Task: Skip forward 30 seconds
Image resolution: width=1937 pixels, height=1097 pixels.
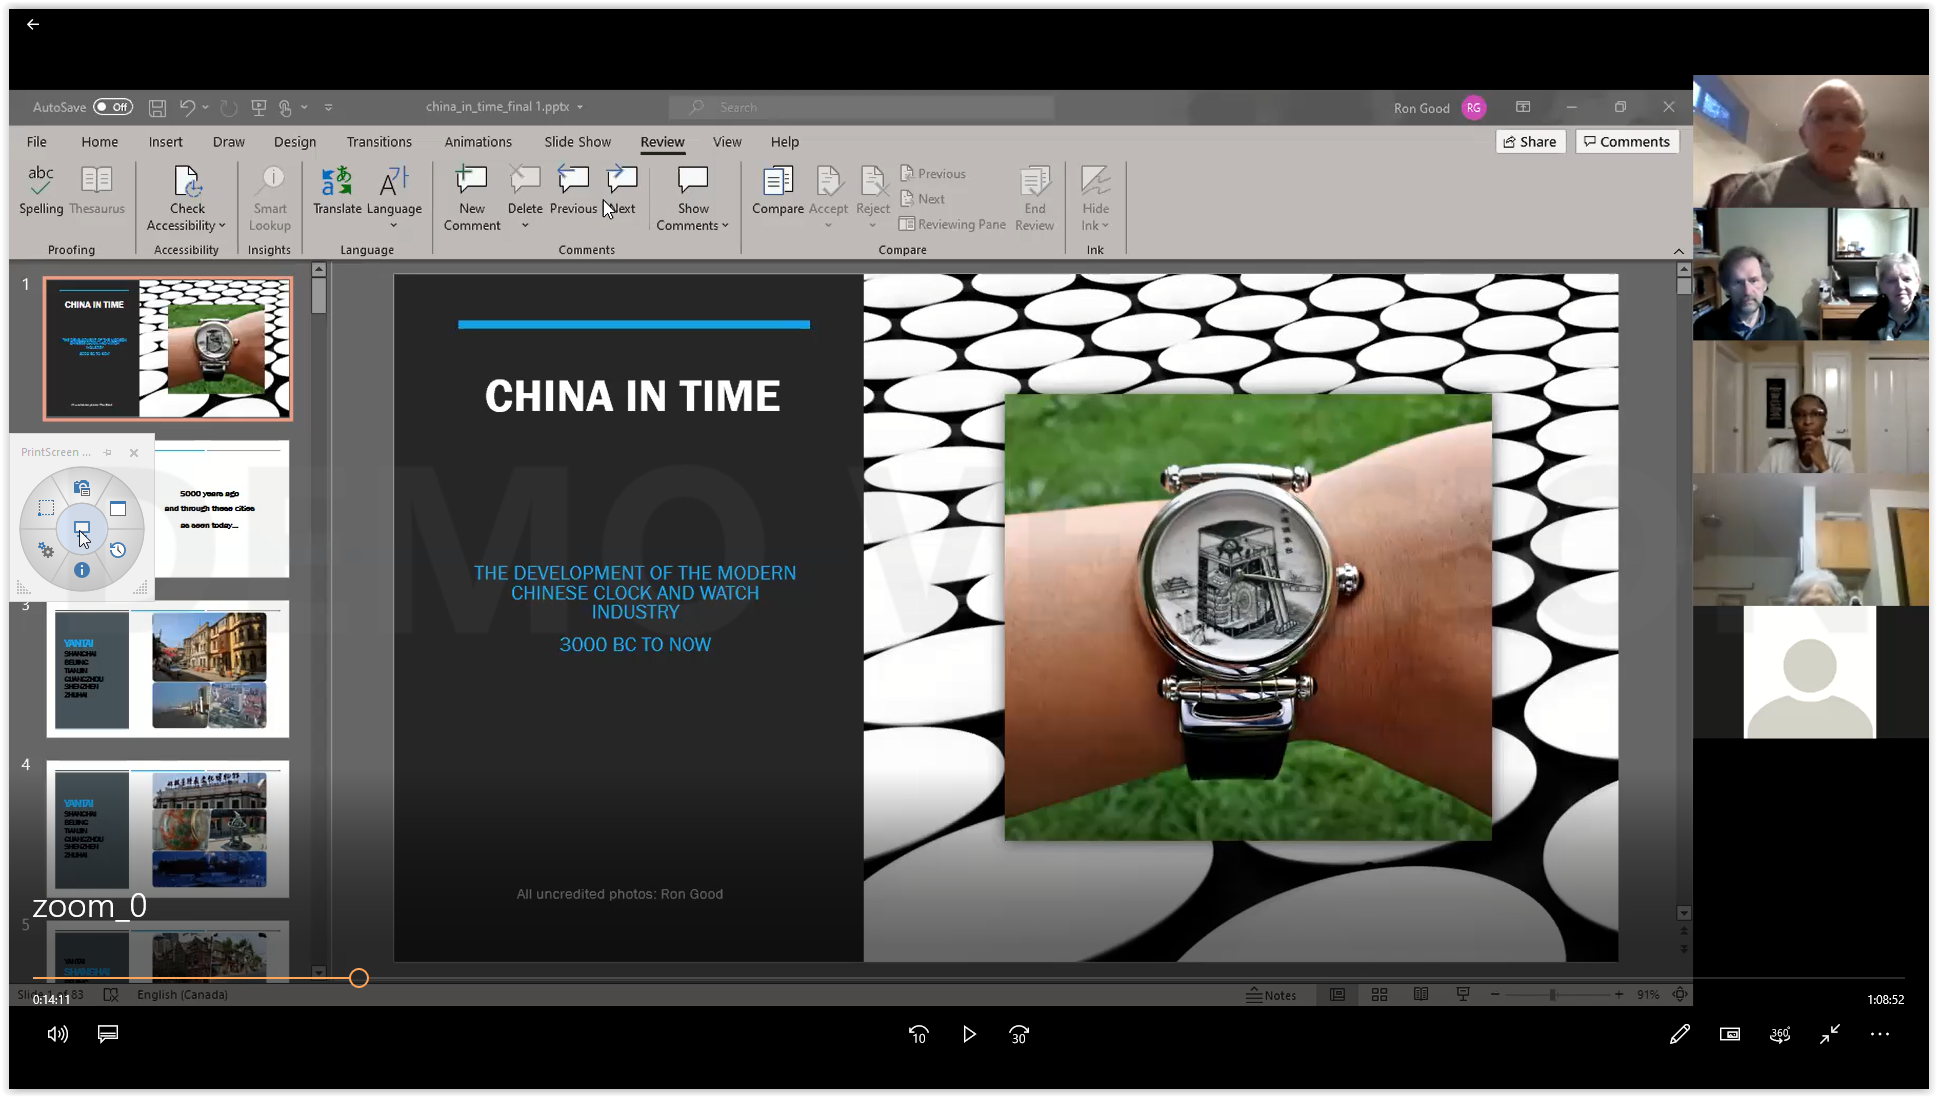Action: point(1019,1035)
